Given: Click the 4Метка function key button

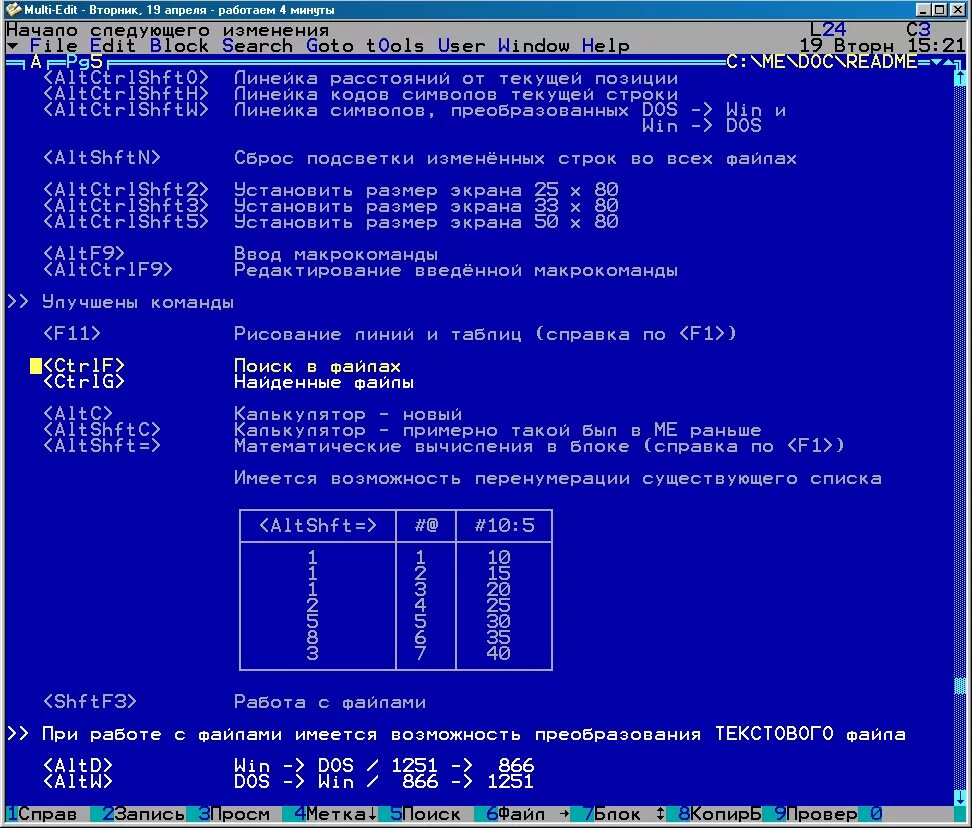Looking at the screenshot, I should pos(335,814).
